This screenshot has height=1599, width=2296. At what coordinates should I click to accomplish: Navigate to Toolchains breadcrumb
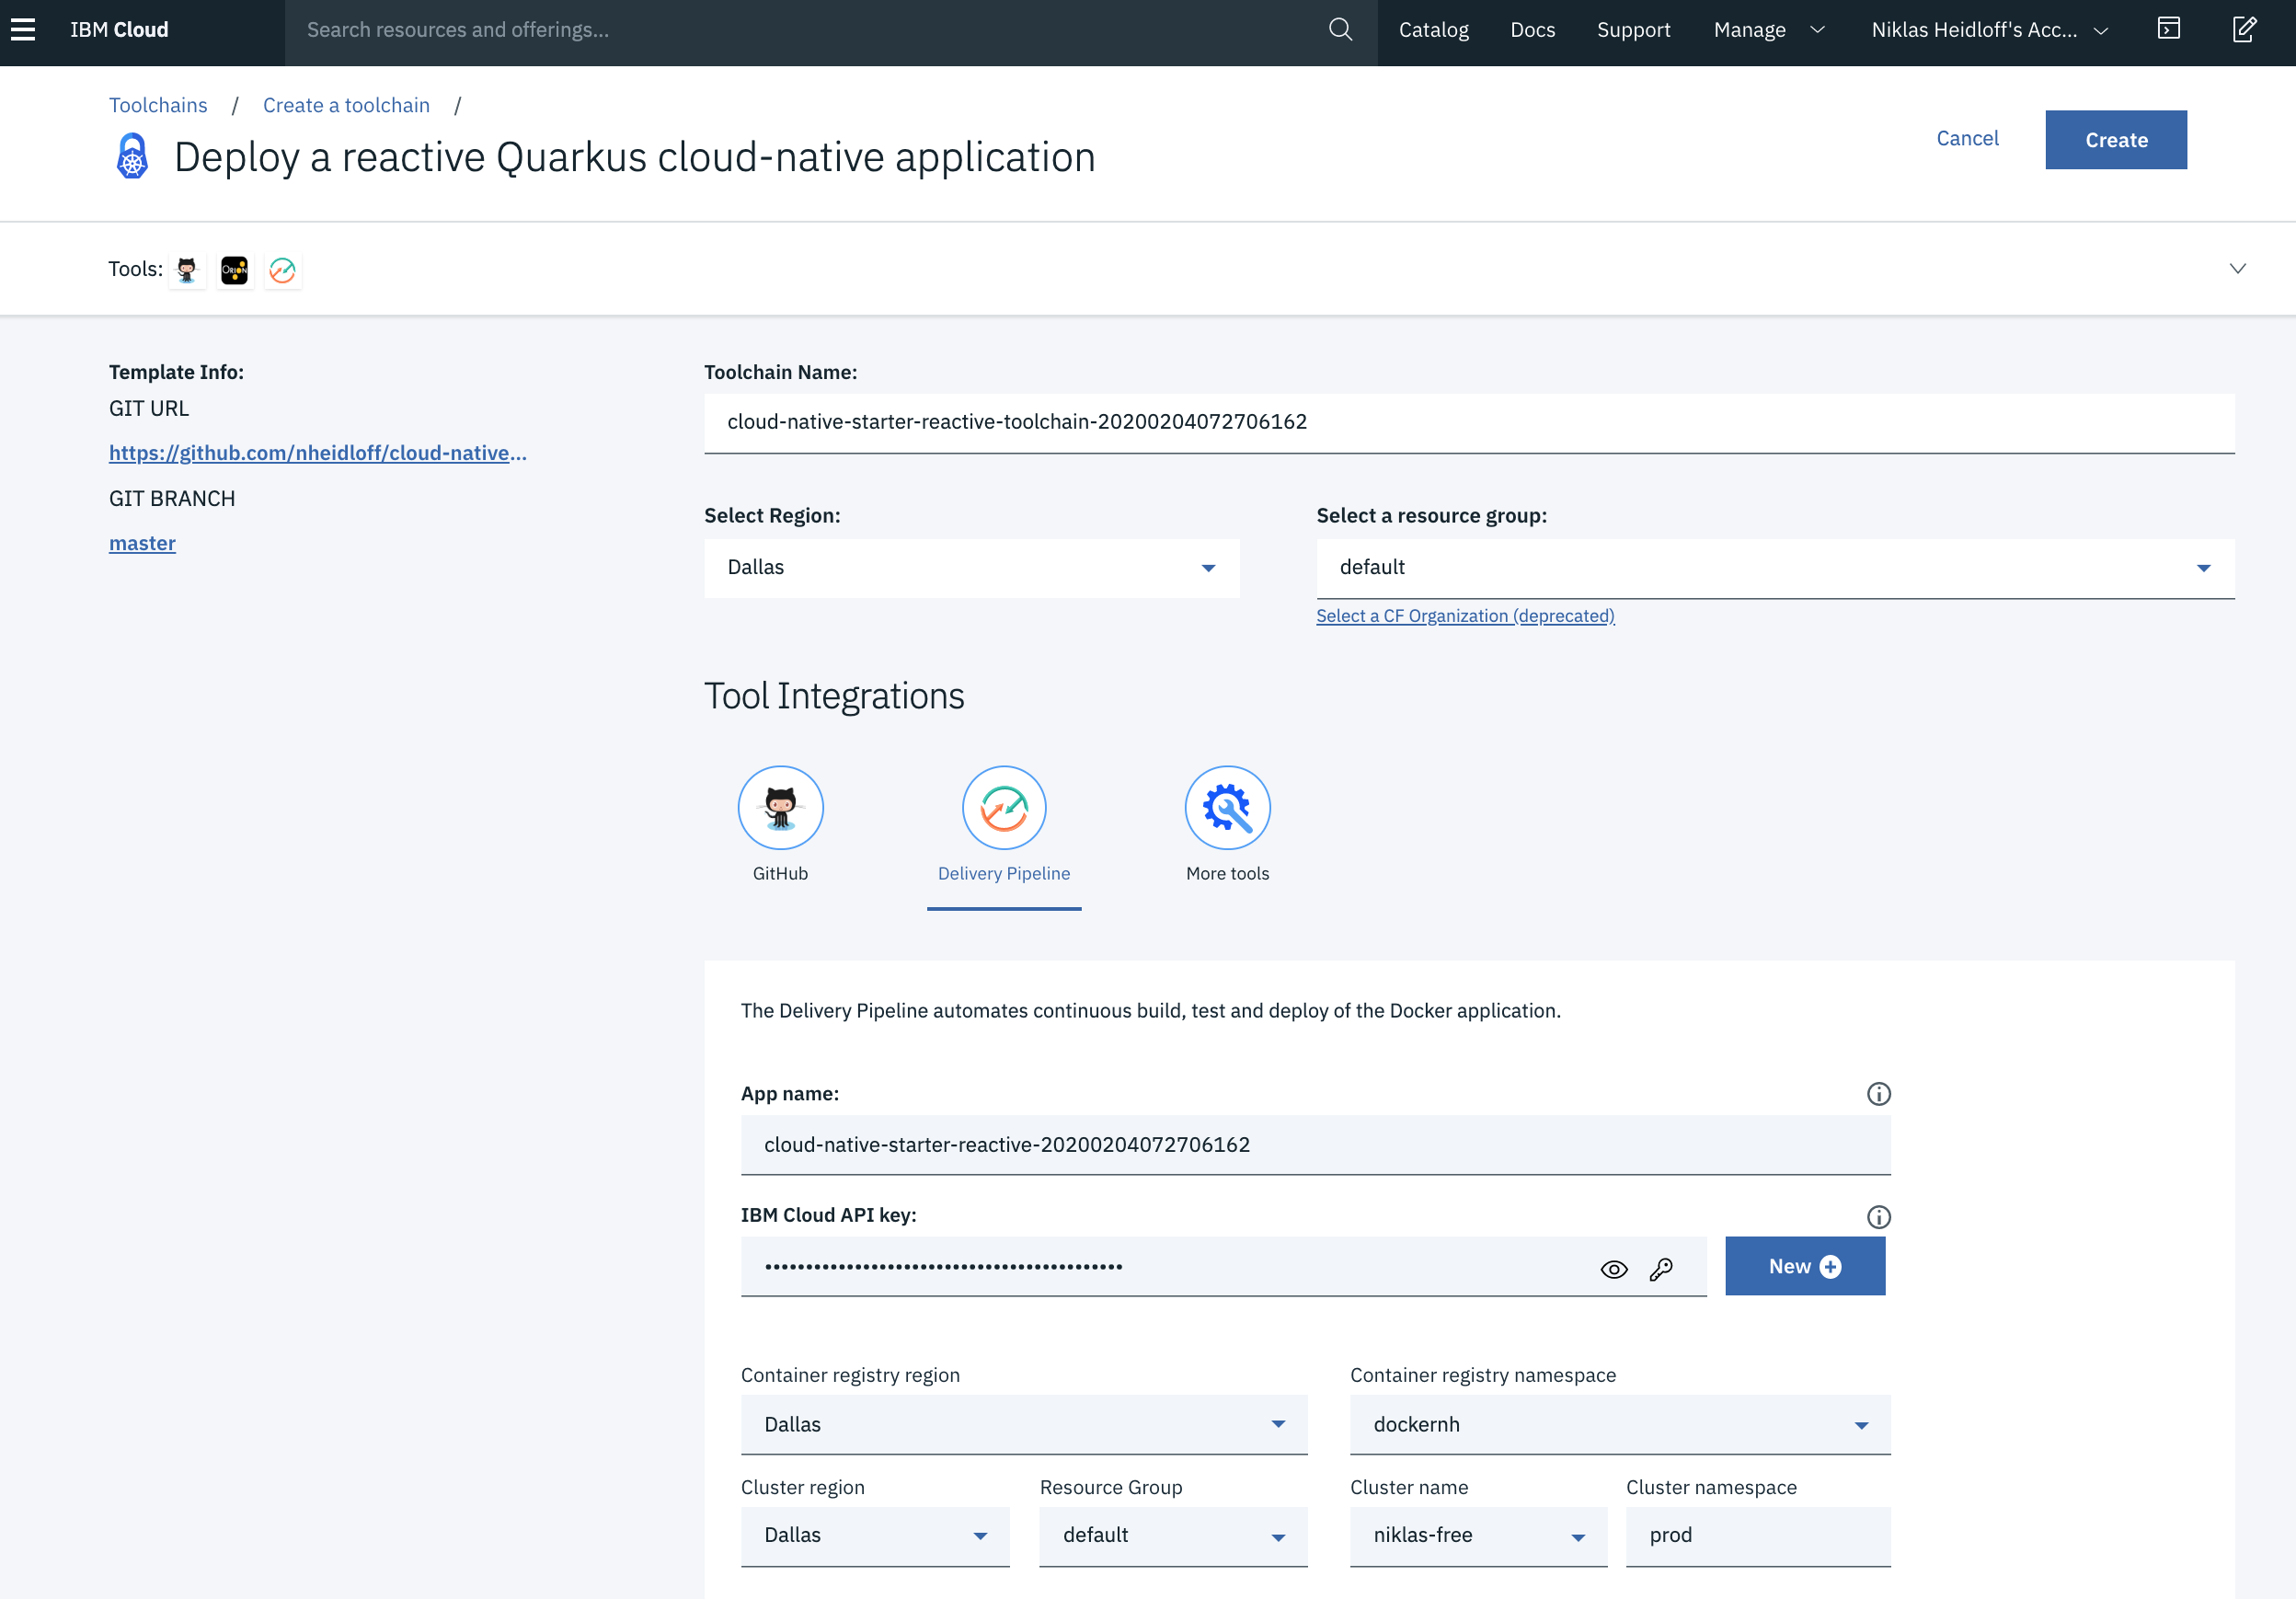pos(158,105)
